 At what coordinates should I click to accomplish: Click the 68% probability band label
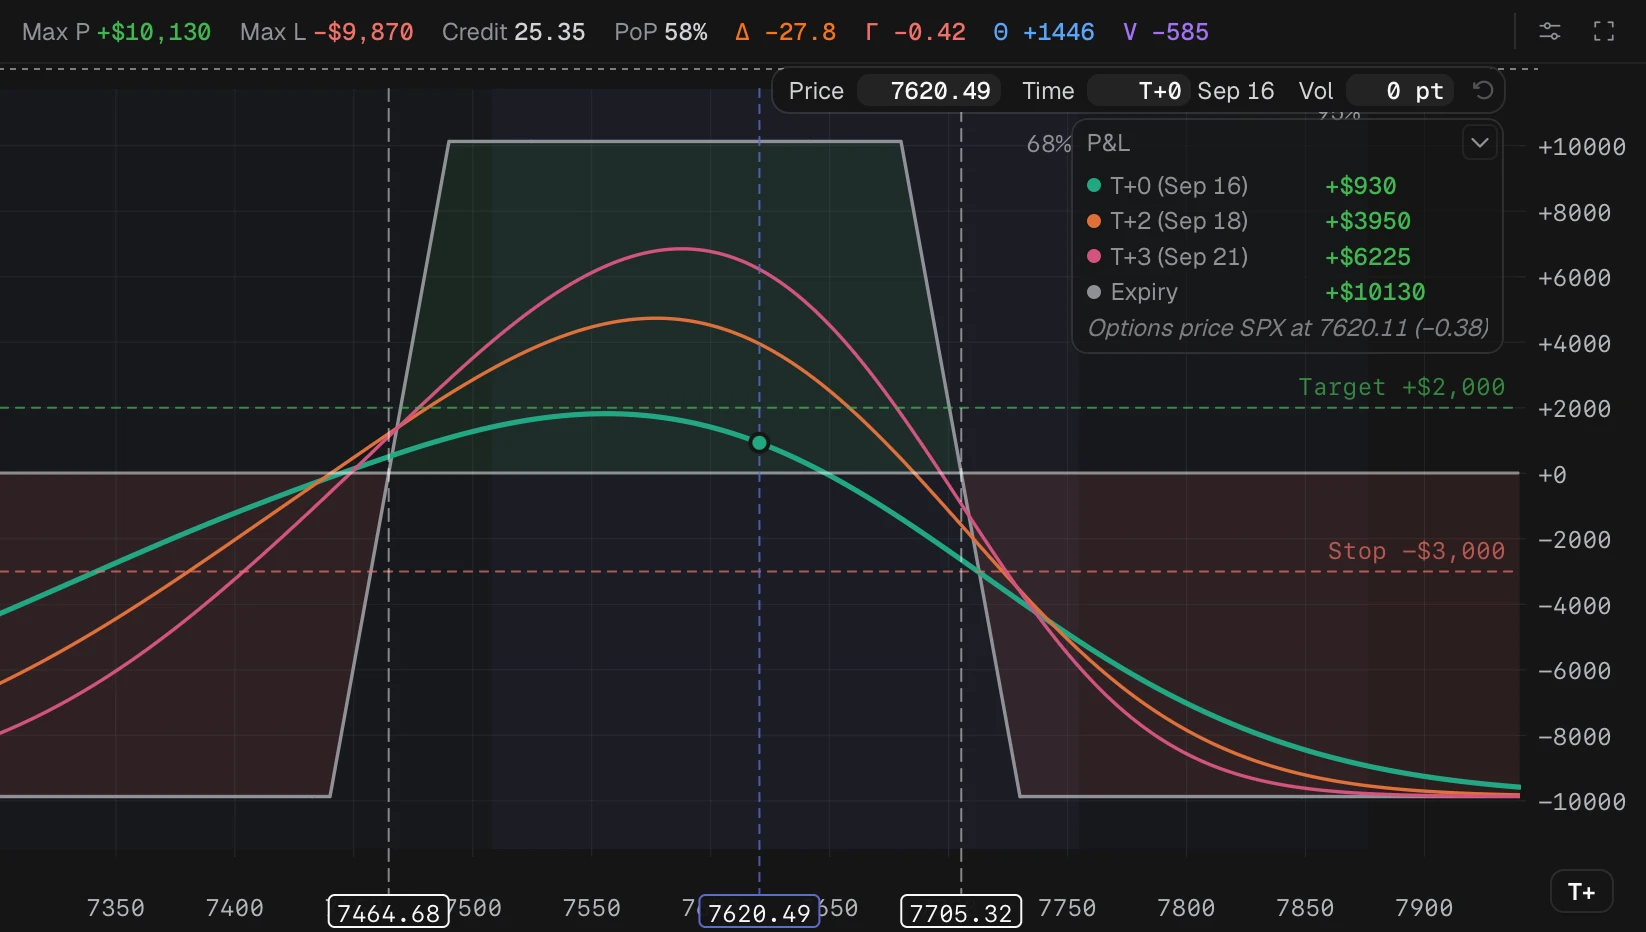tap(1048, 144)
